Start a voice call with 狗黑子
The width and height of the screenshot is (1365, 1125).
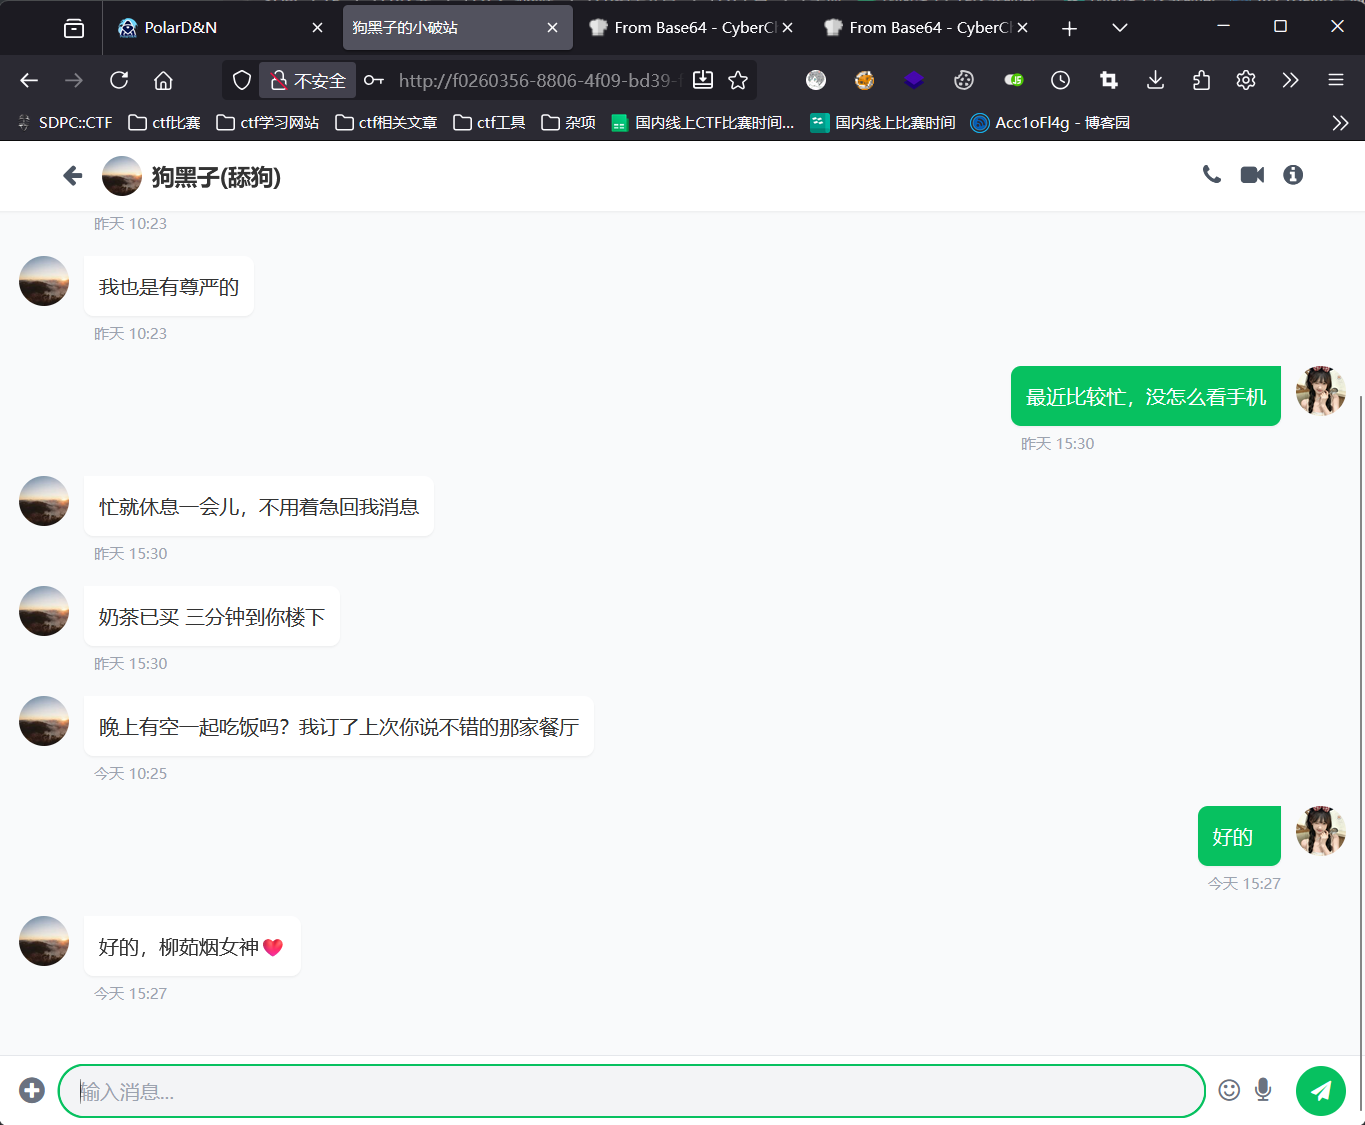tap(1211, 175)
